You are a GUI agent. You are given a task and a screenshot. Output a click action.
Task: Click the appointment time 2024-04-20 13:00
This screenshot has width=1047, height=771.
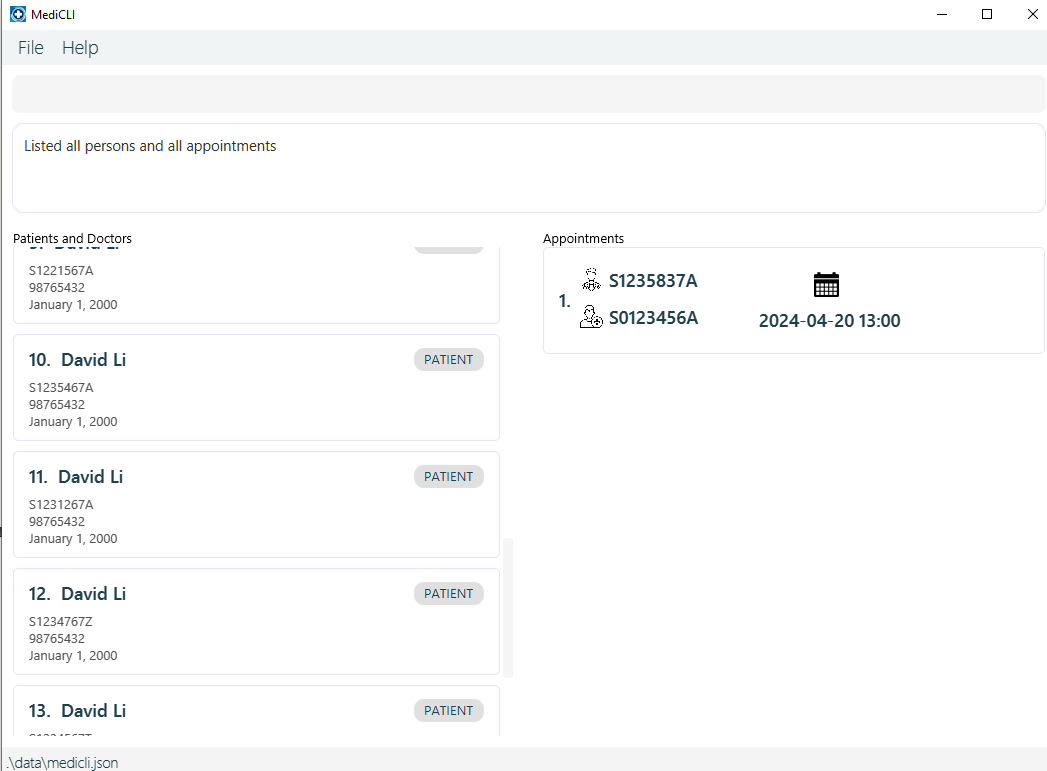829,321
